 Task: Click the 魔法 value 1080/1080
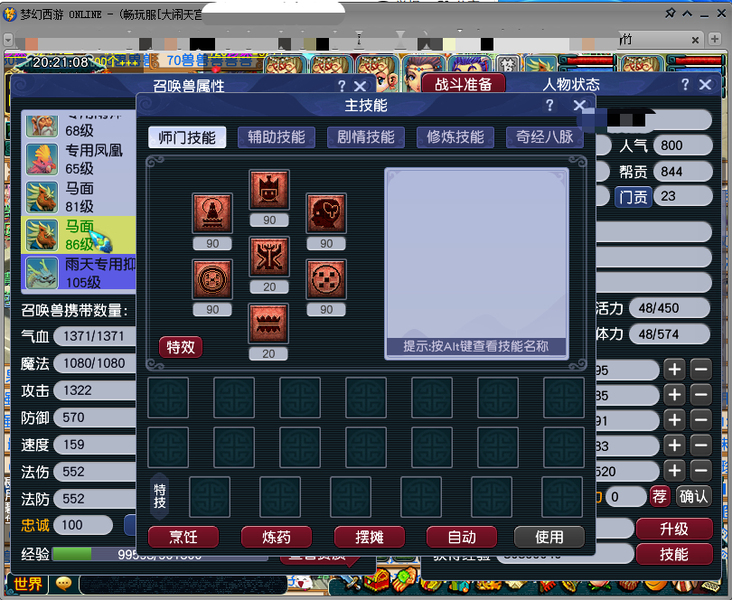pyautogui.click(x=95, y=363)
